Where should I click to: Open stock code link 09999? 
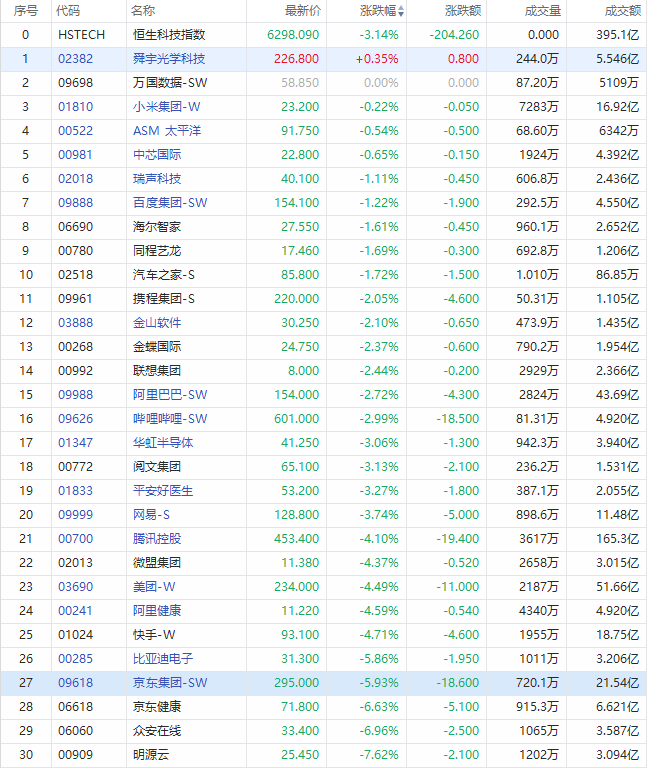75,515
